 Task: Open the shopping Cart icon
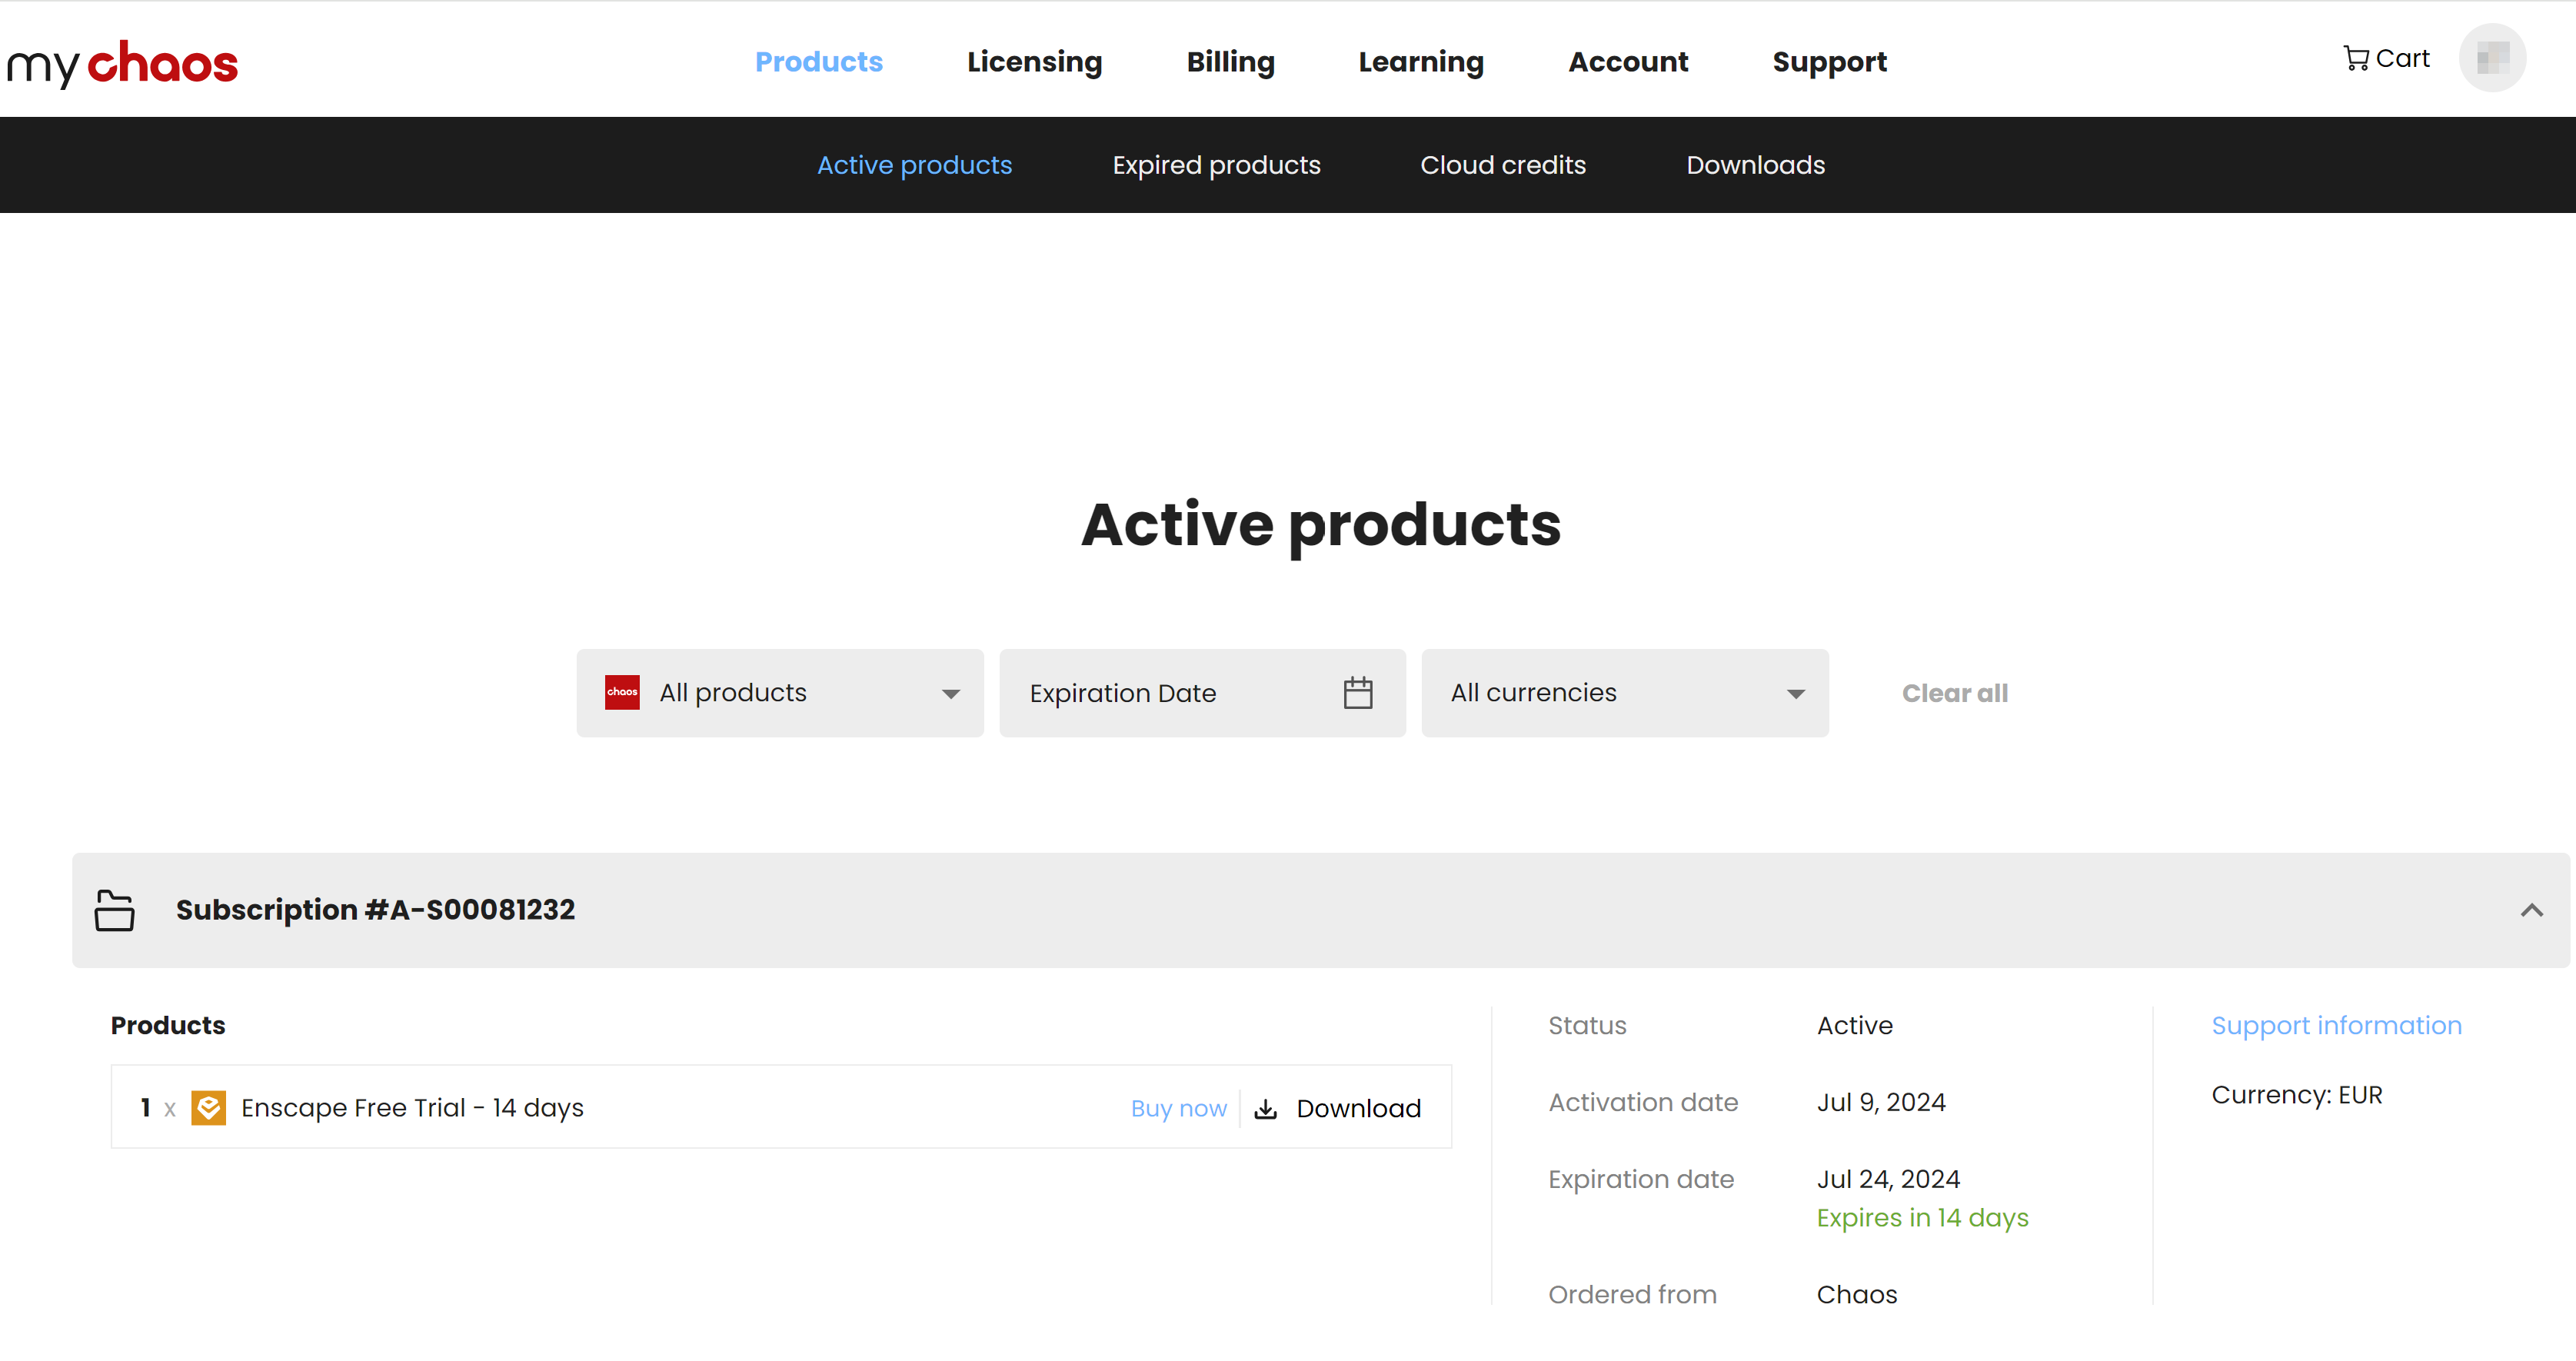point(2355,59)
